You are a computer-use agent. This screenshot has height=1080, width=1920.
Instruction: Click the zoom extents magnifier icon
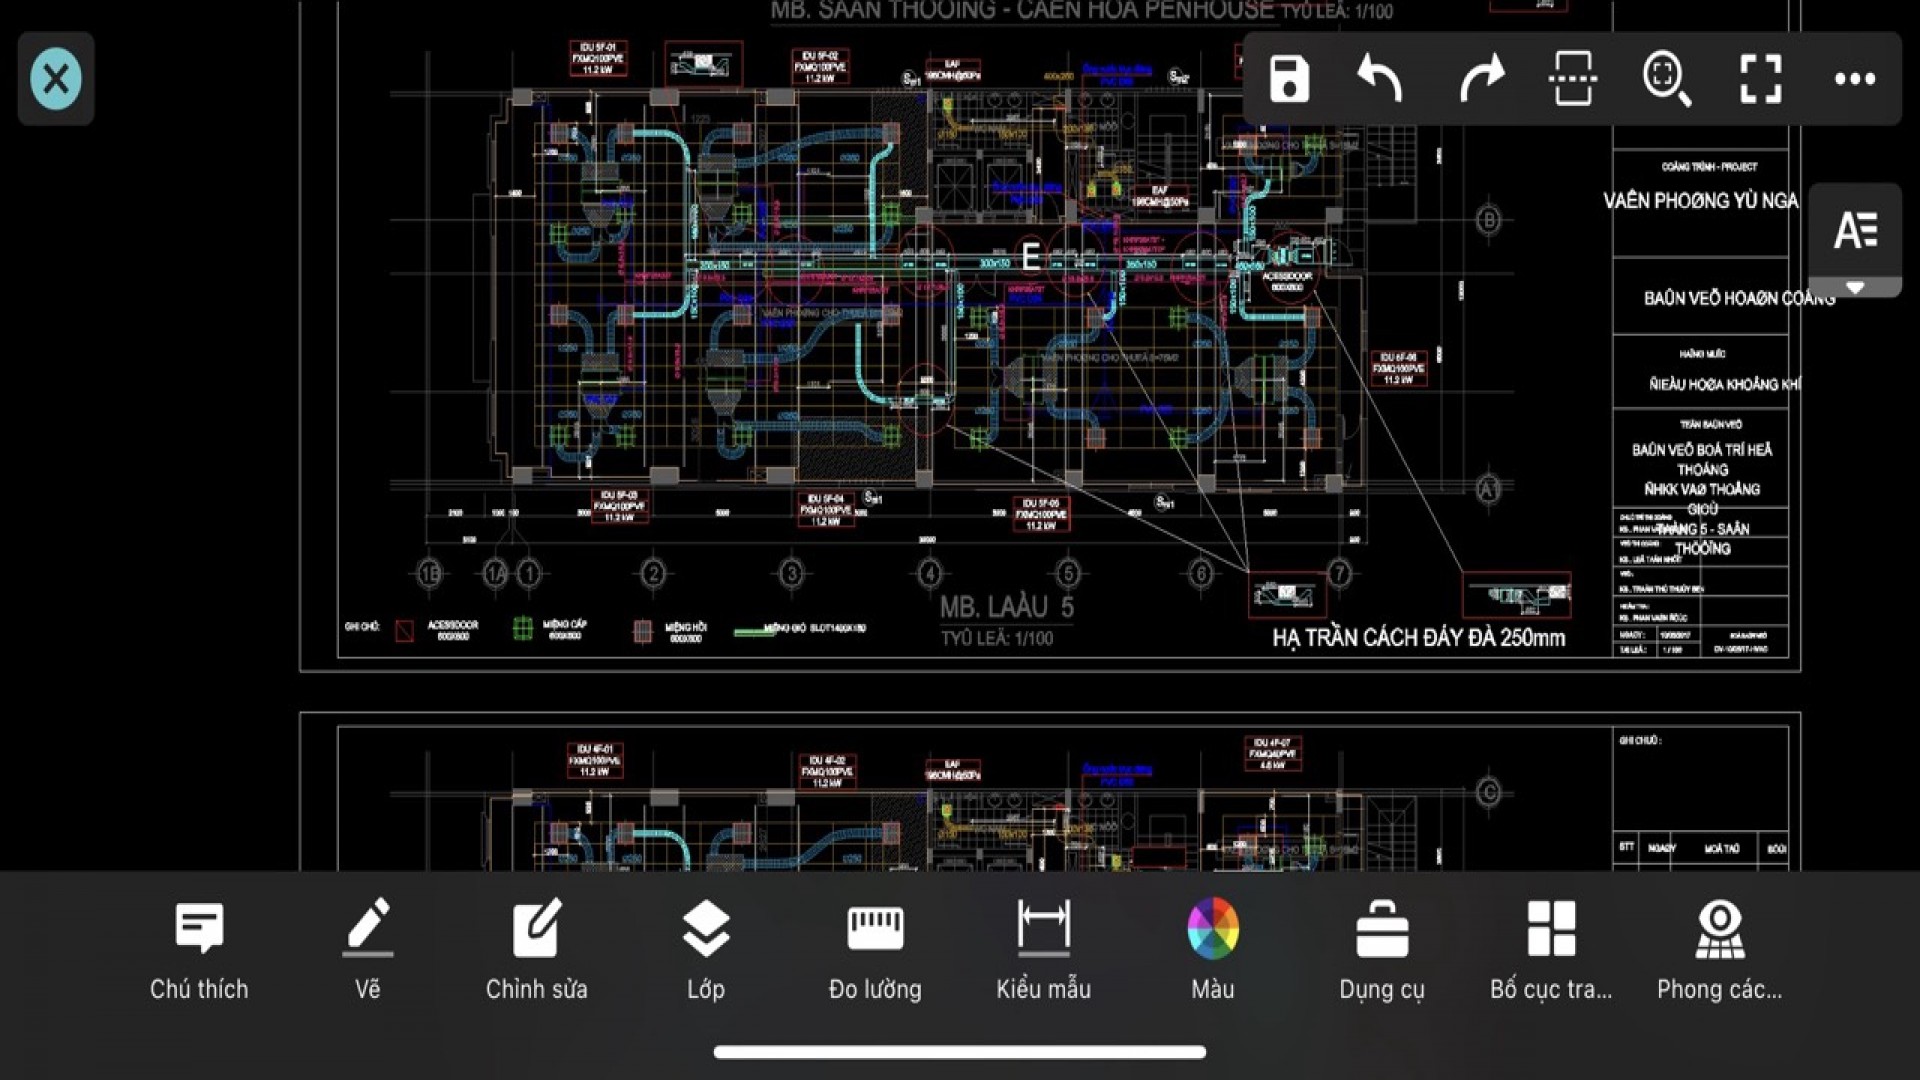pos(1666,79)
